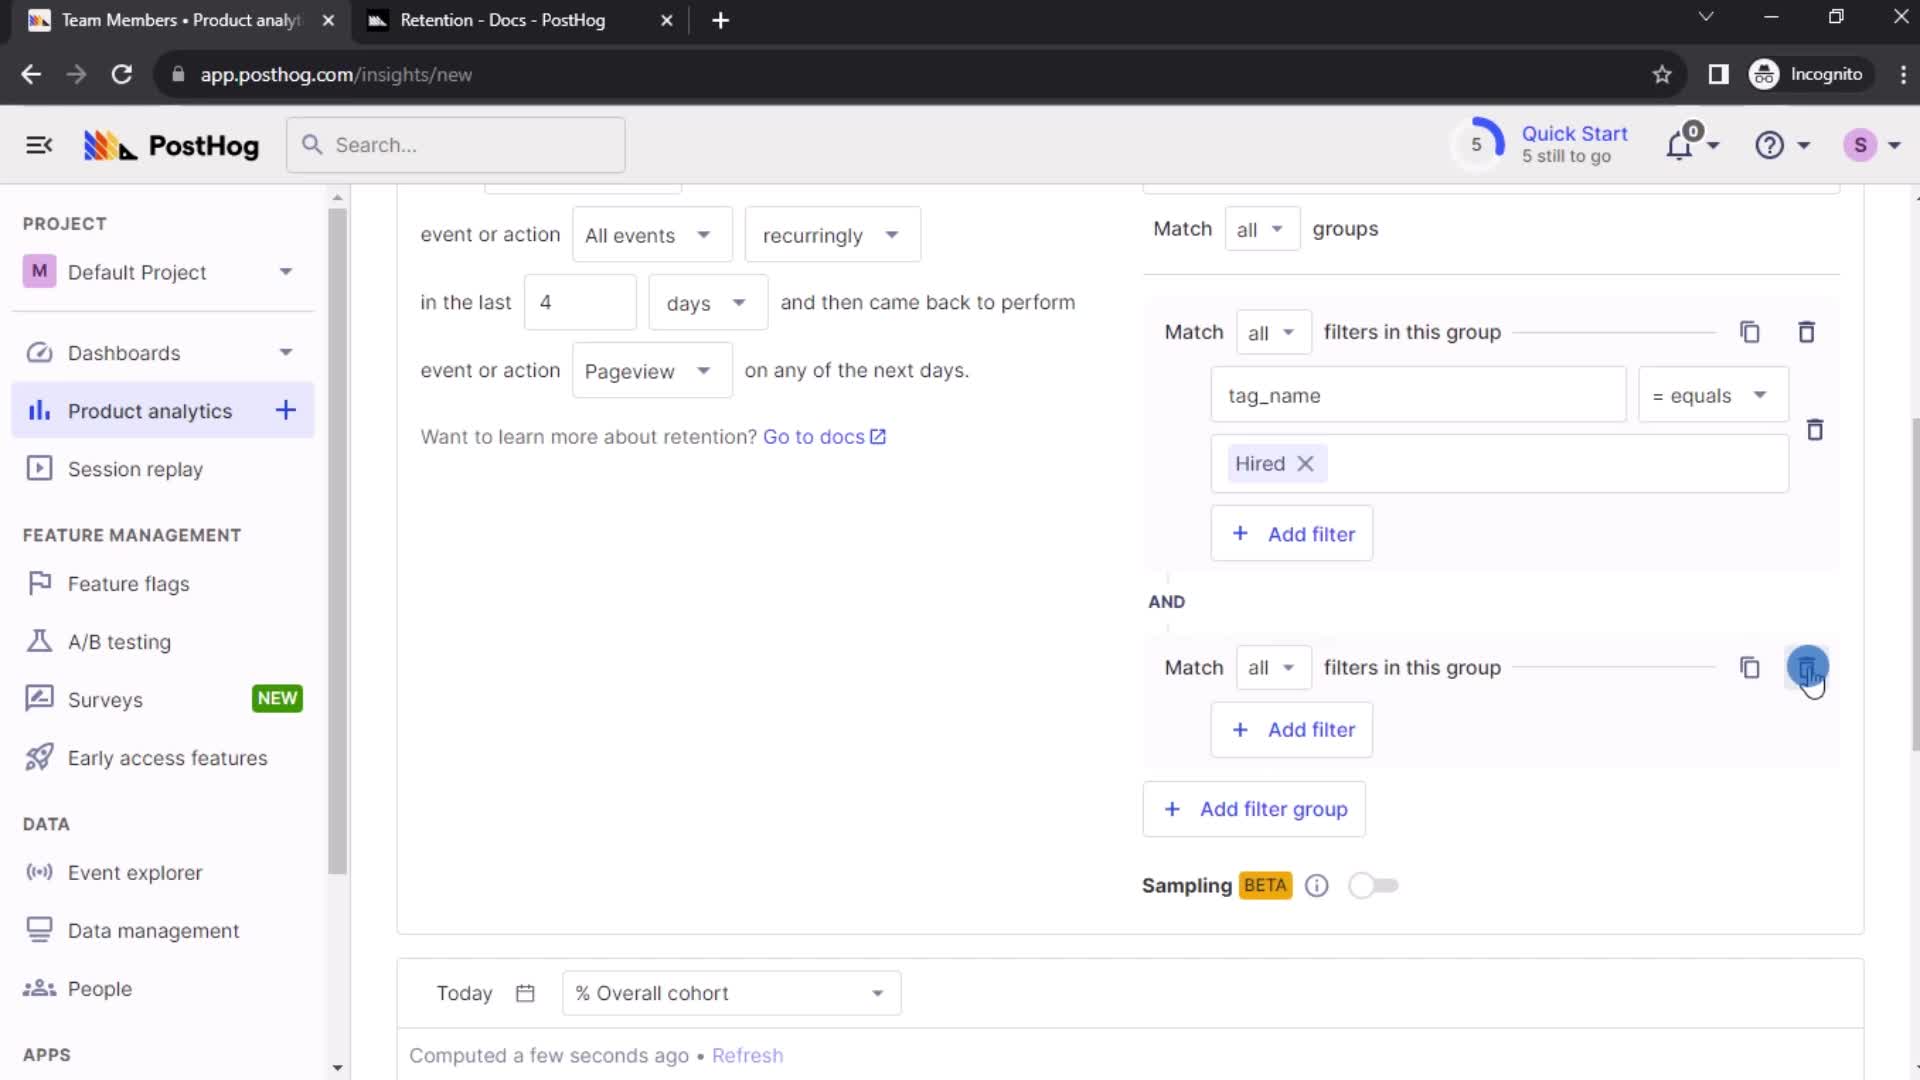The image size is (1920, 1080).
Task: Click the delete filter row icon inside first group
Action: tap(1817, 430)
